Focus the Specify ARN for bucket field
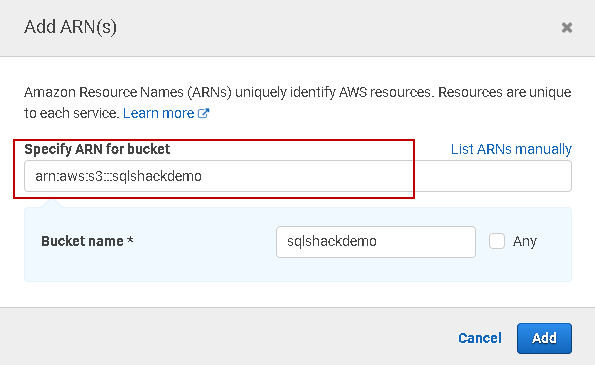The height and width of the screenshot is (365, 595). (298, 176)
